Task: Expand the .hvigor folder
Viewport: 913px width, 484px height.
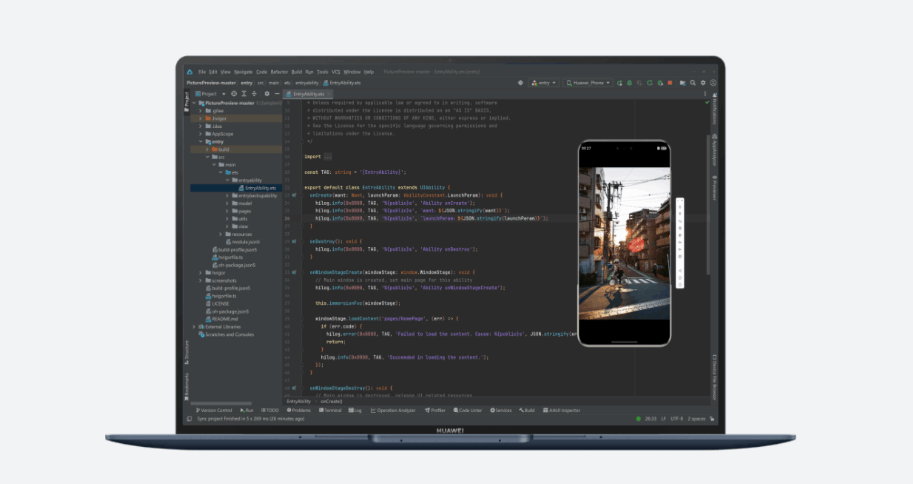Action: click(x=201, y=118)
